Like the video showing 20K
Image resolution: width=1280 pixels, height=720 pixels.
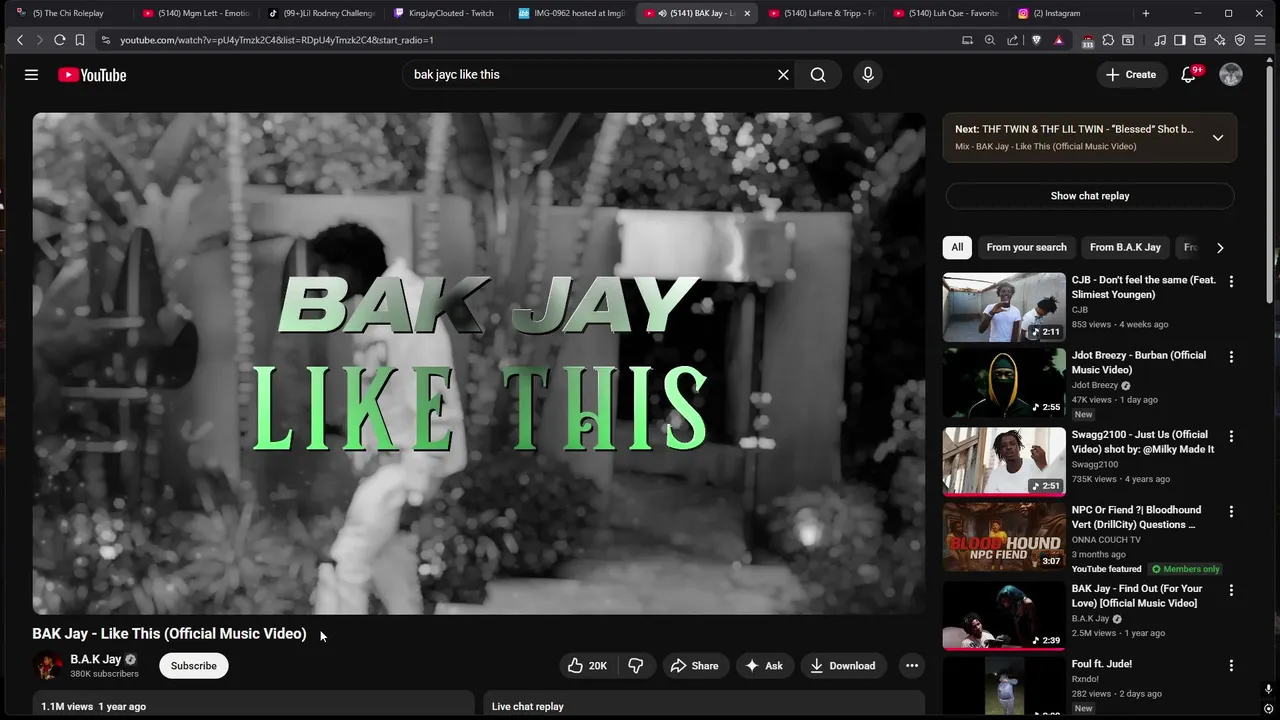click(587, 666)
